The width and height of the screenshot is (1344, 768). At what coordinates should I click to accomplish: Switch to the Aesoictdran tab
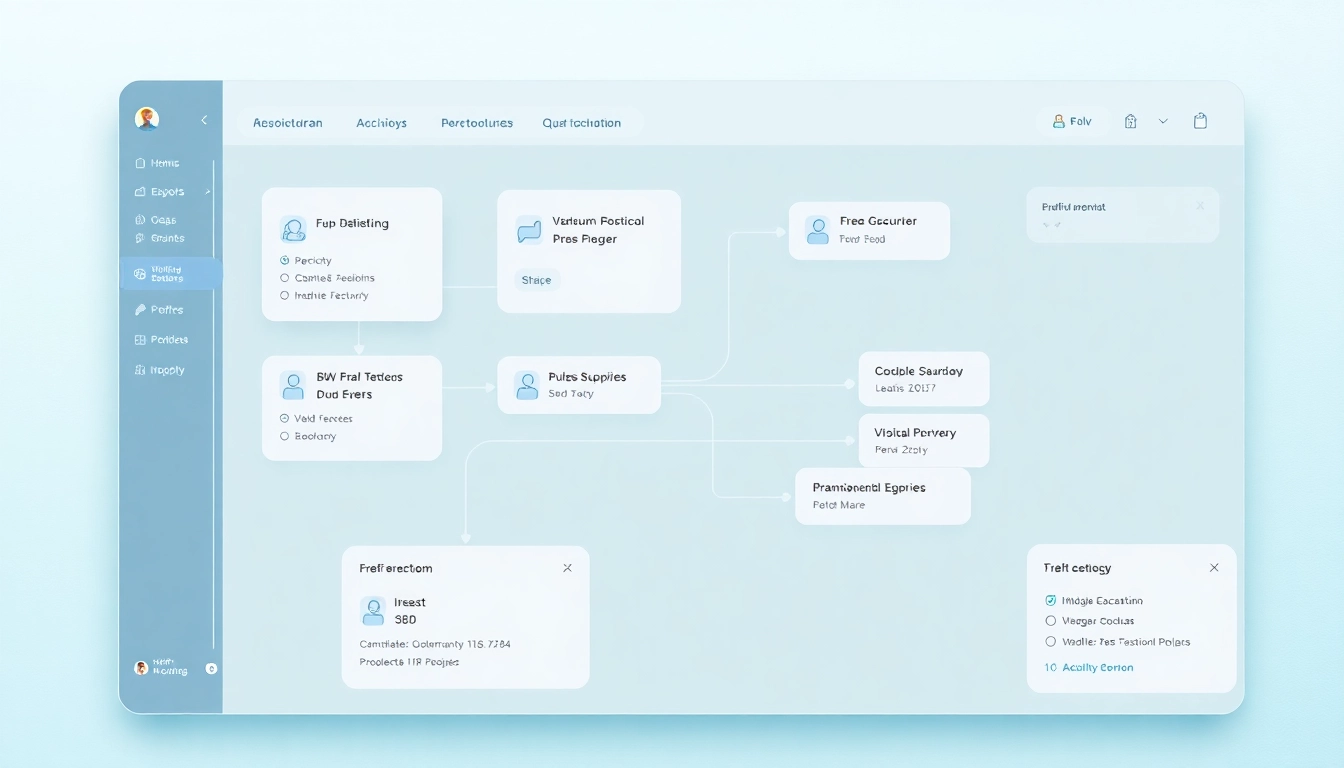(288, 123)
